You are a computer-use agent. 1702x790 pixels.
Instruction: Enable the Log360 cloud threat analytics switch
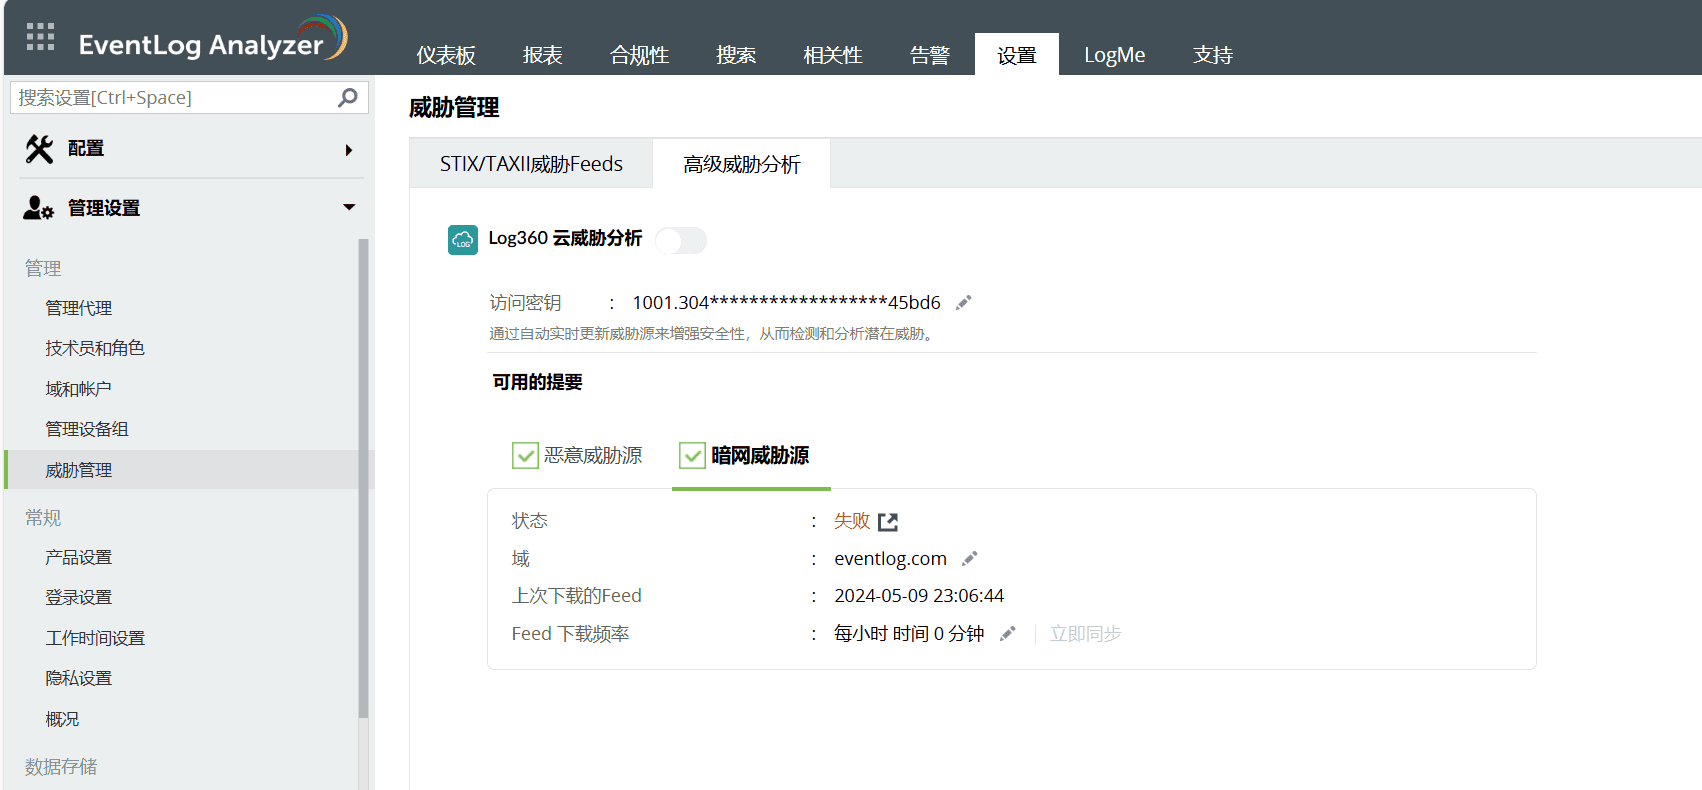[681, 240]
